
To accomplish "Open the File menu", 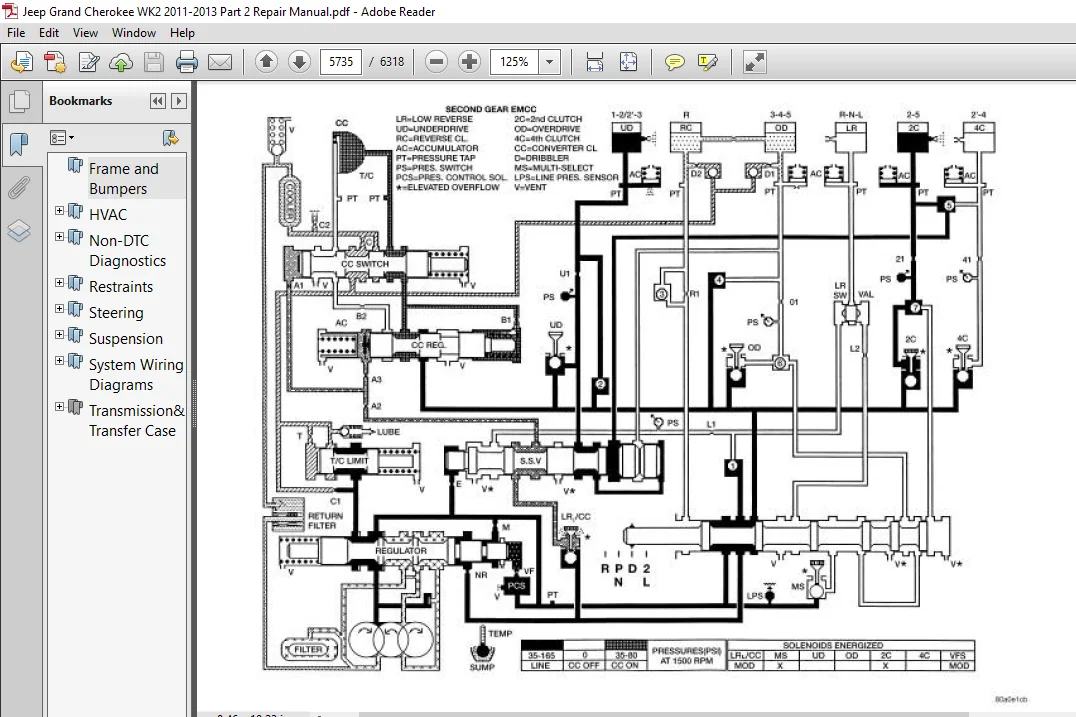I will (x=16, y=32).
